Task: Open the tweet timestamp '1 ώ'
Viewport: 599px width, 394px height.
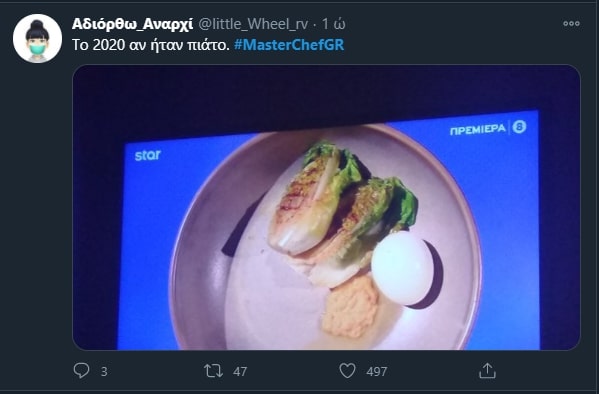Action: pos(333,24)
